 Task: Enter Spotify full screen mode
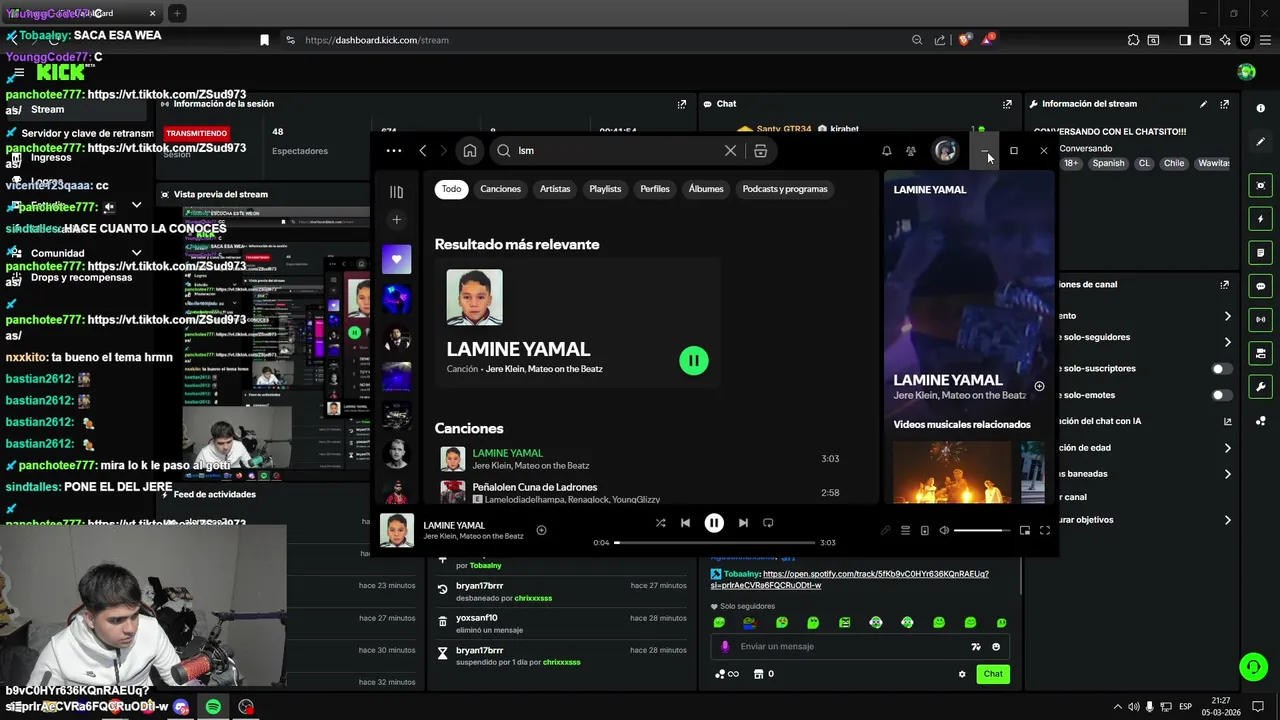click(1044, 530)
